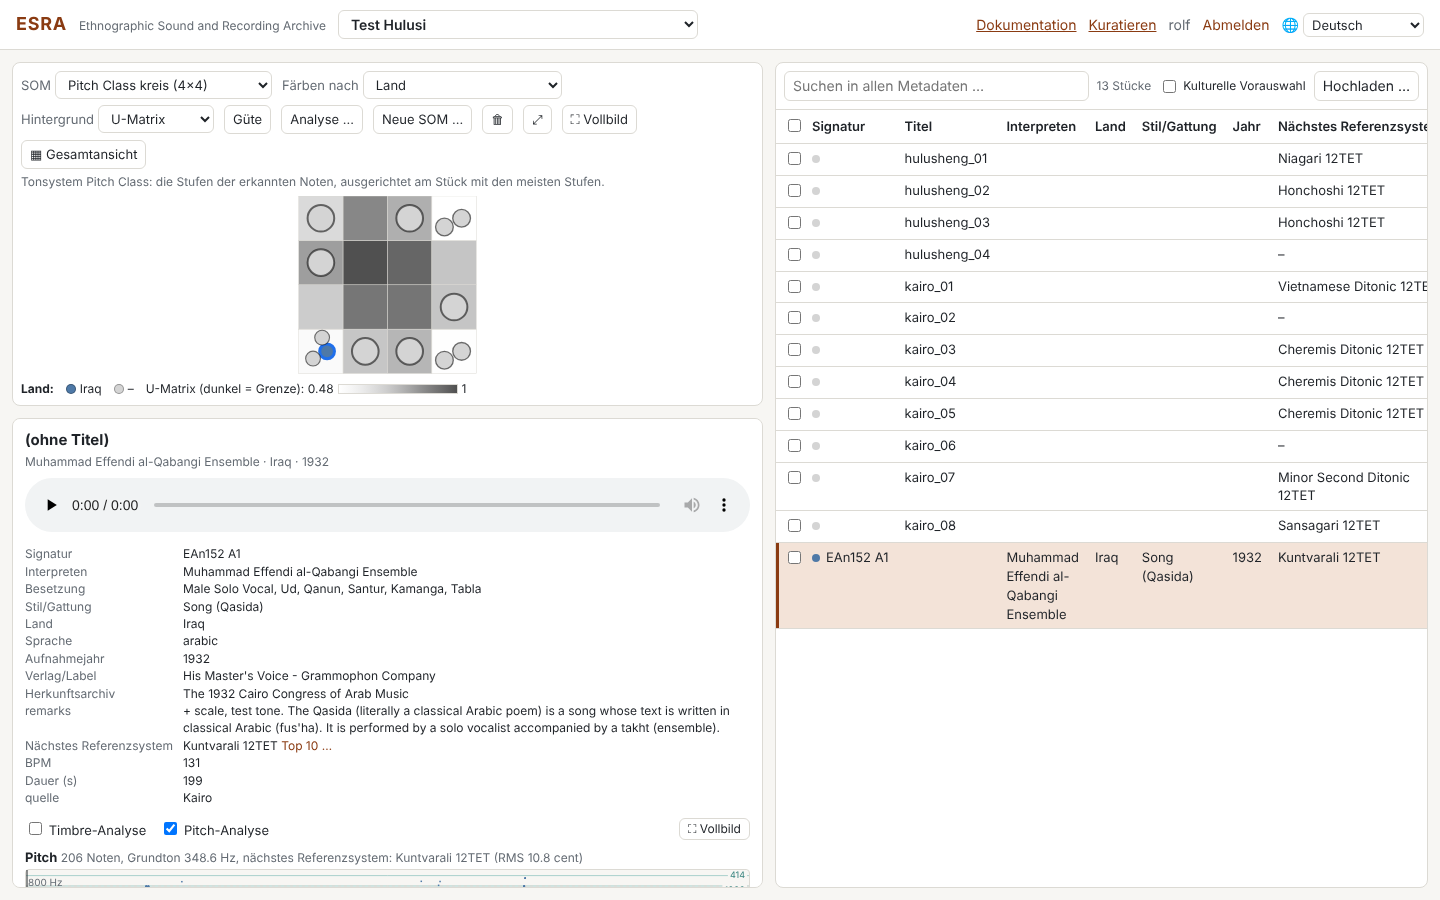The height and width of the screenshot is (900, 1440).
Task: Disable the Pitch-Analyse checkbox
Action: [x=170, y=829]
